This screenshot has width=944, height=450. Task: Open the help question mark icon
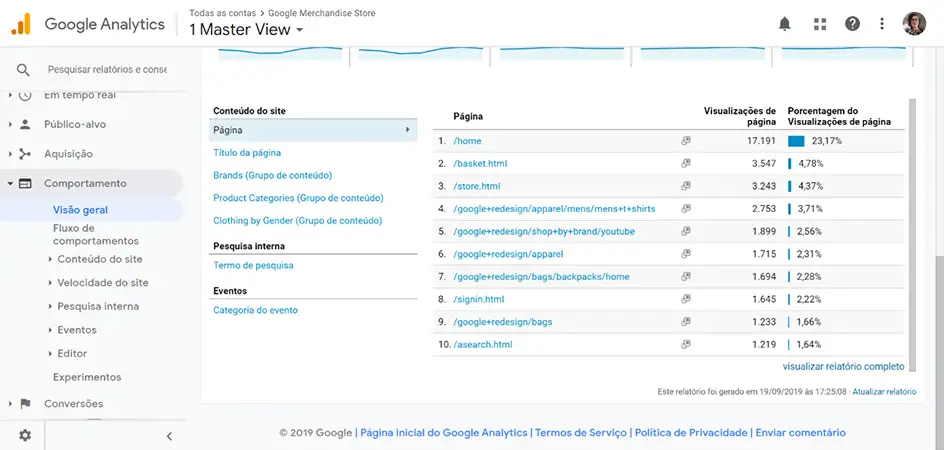click(x=852, y=23)
